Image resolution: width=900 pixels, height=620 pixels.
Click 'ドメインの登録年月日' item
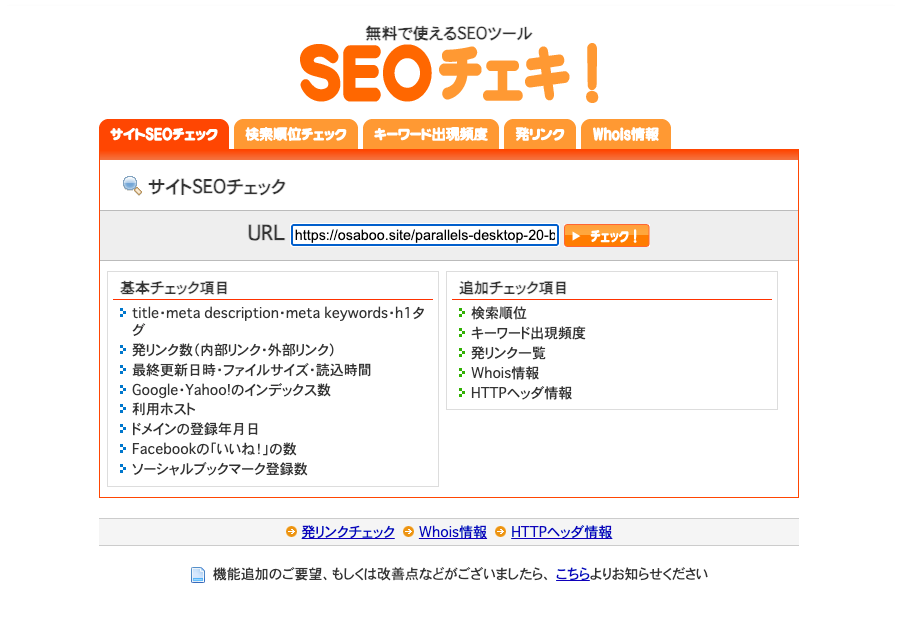(195, 429)
